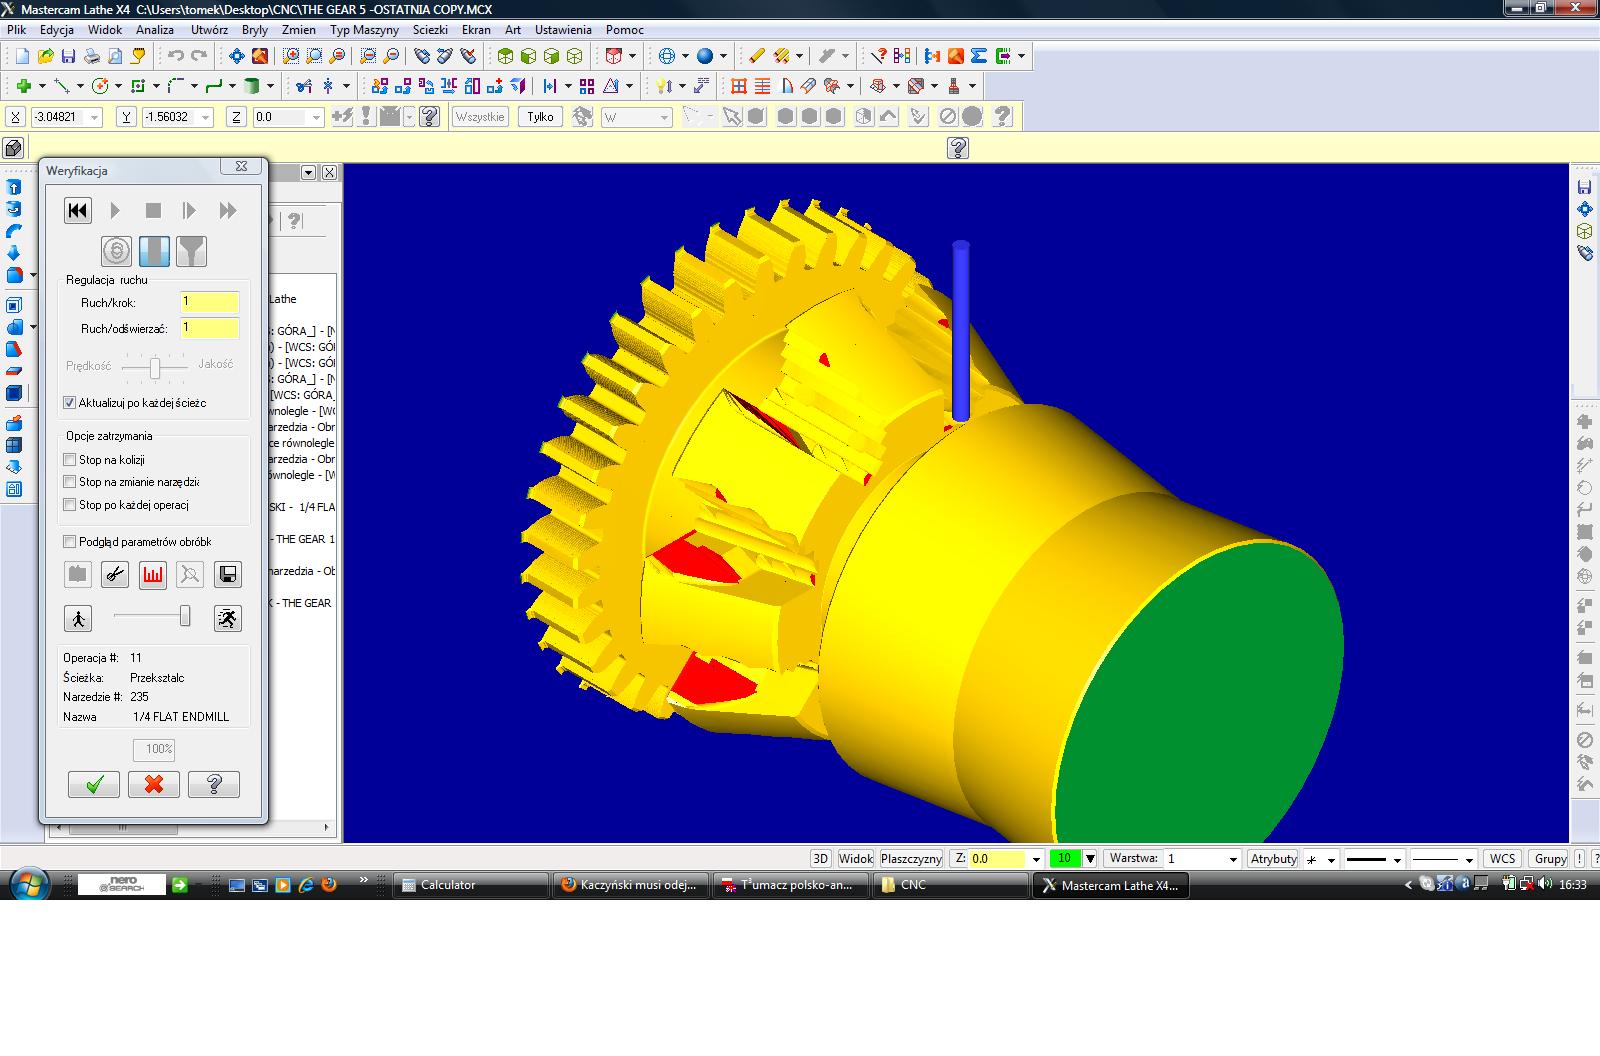This screenshot has width=1600, height=1056.
Task: Restart verification with the rewind button
Action: click(x=77, y=210)
